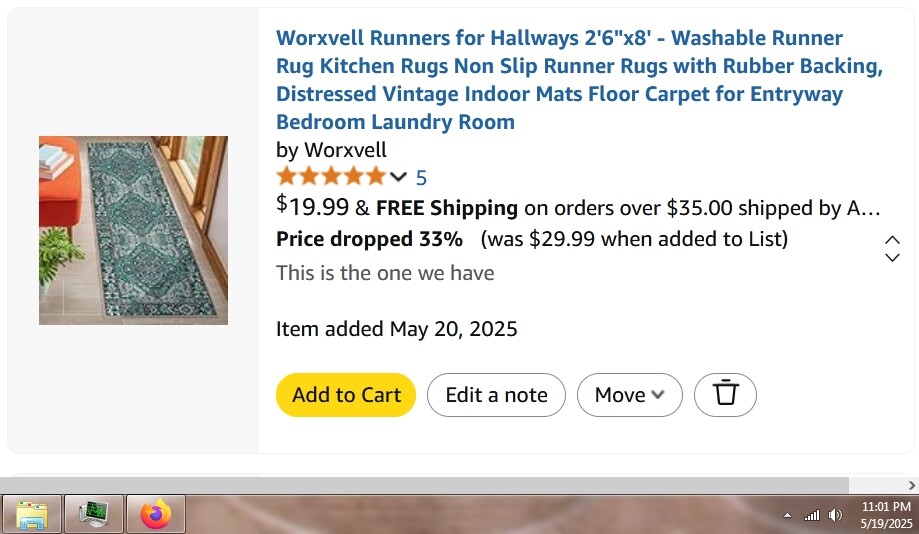Open File Explorer from the taskbar
Viewport: 919px width, 534px height.
(32, 515)
